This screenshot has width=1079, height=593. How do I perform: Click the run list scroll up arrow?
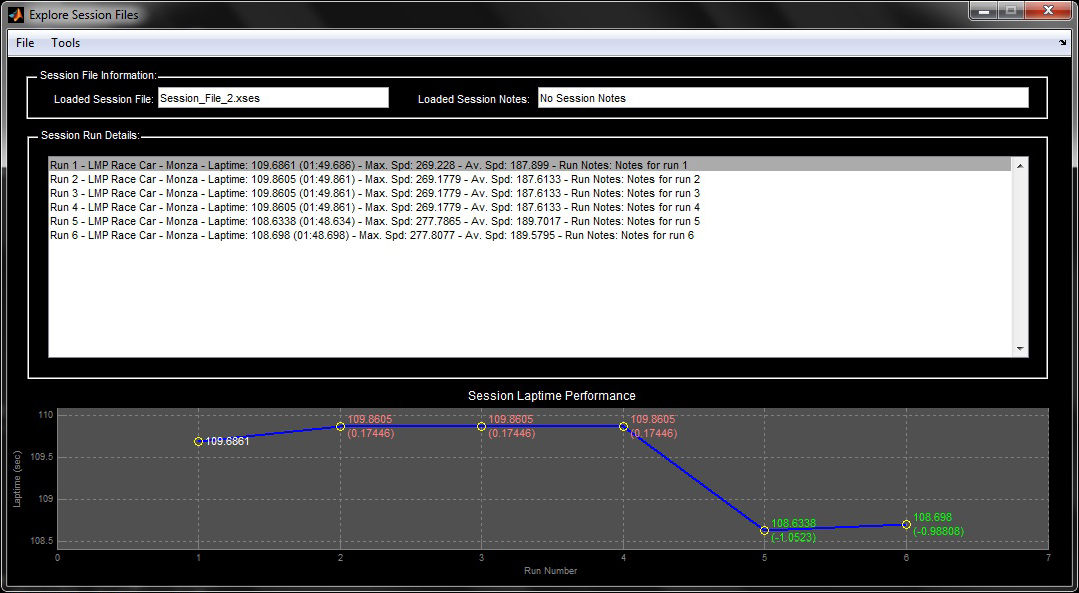pyautogui.click(x=1020, y=165)
